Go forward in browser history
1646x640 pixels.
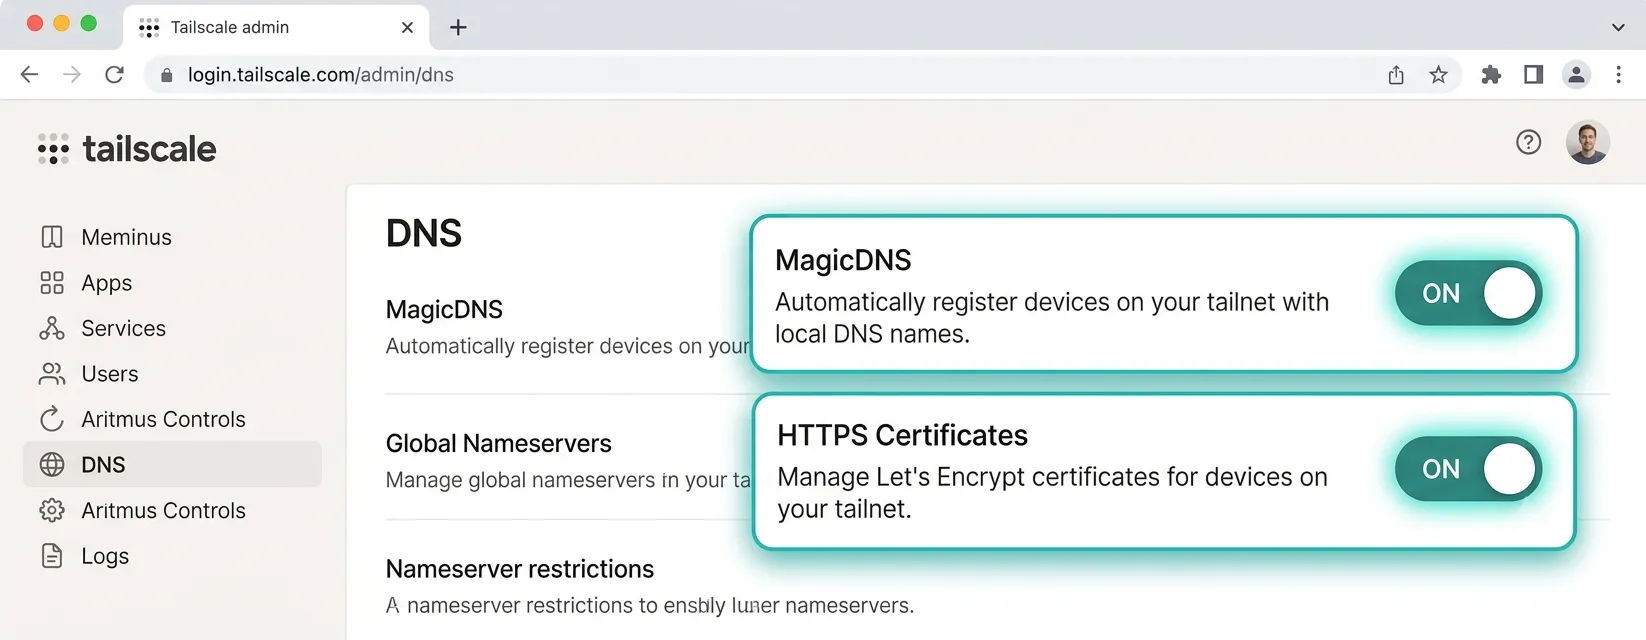(72, 75)
